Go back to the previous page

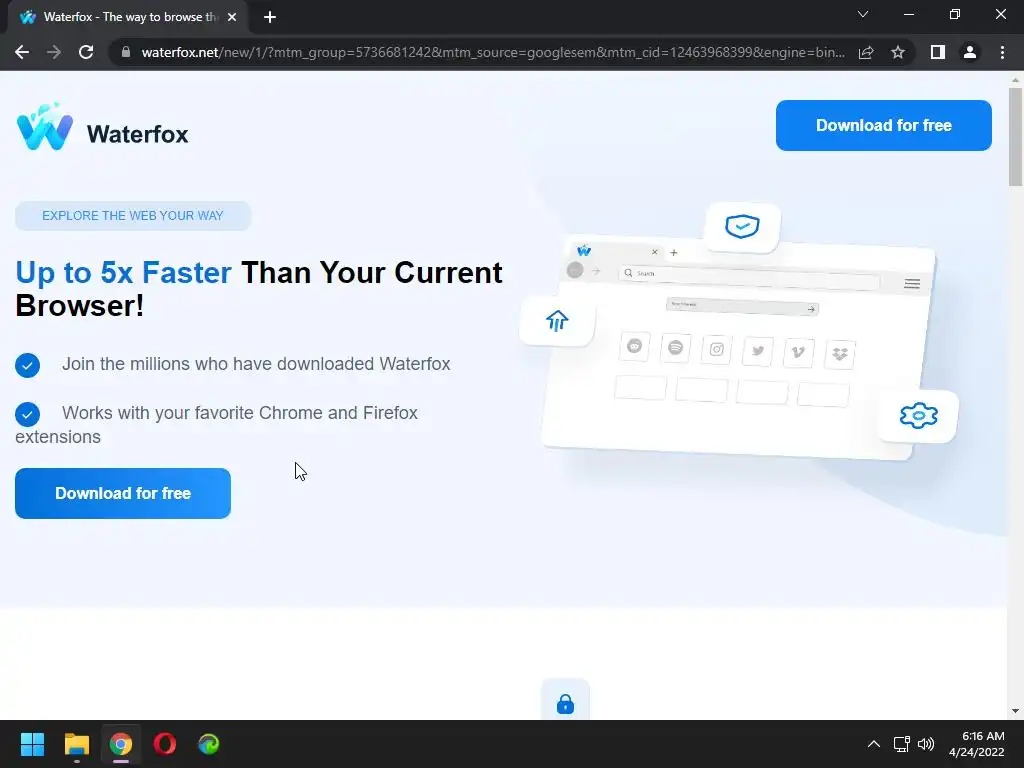click(x=22, y=52)
